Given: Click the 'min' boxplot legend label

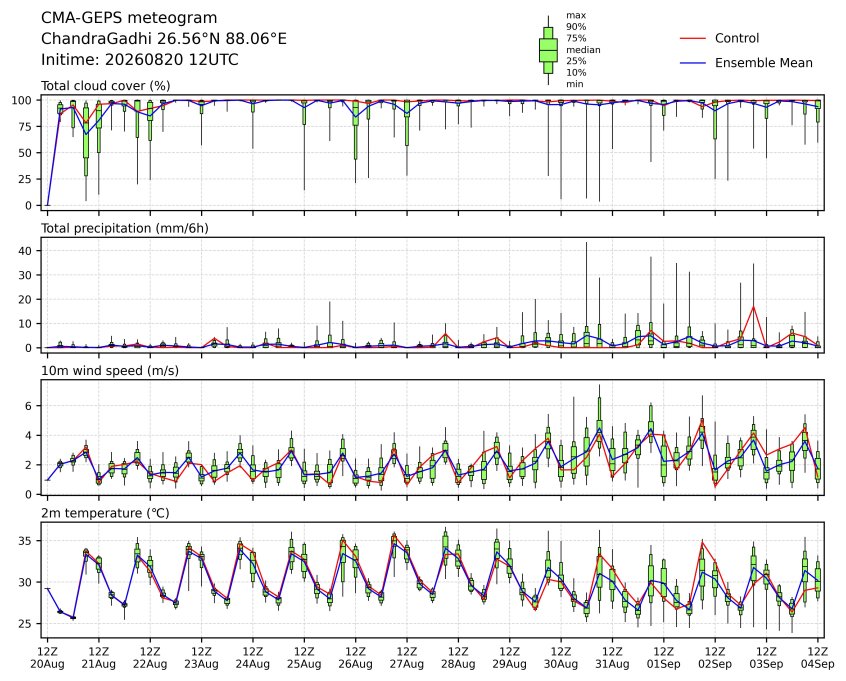Looking at the screenshot, I should point(575,84).
